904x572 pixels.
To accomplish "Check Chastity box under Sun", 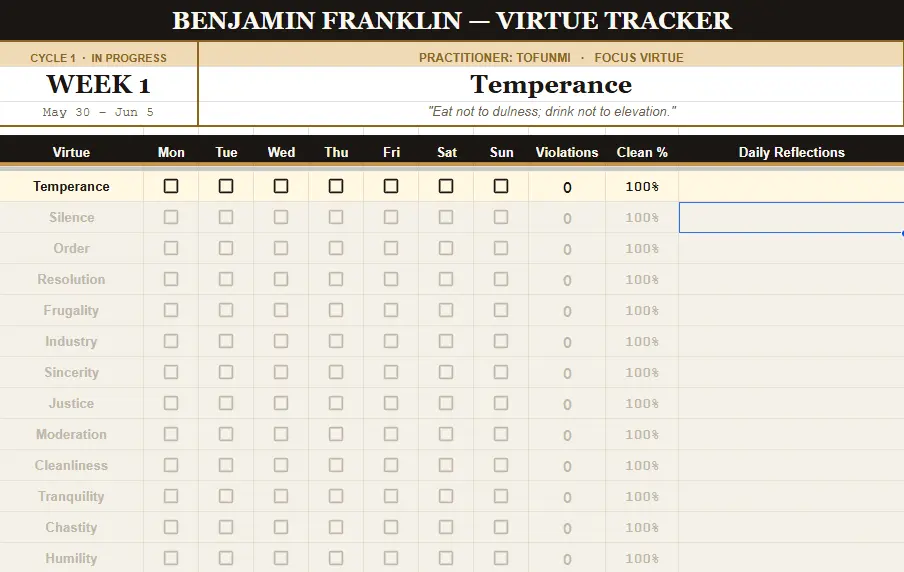I will (x=501, y=527).
